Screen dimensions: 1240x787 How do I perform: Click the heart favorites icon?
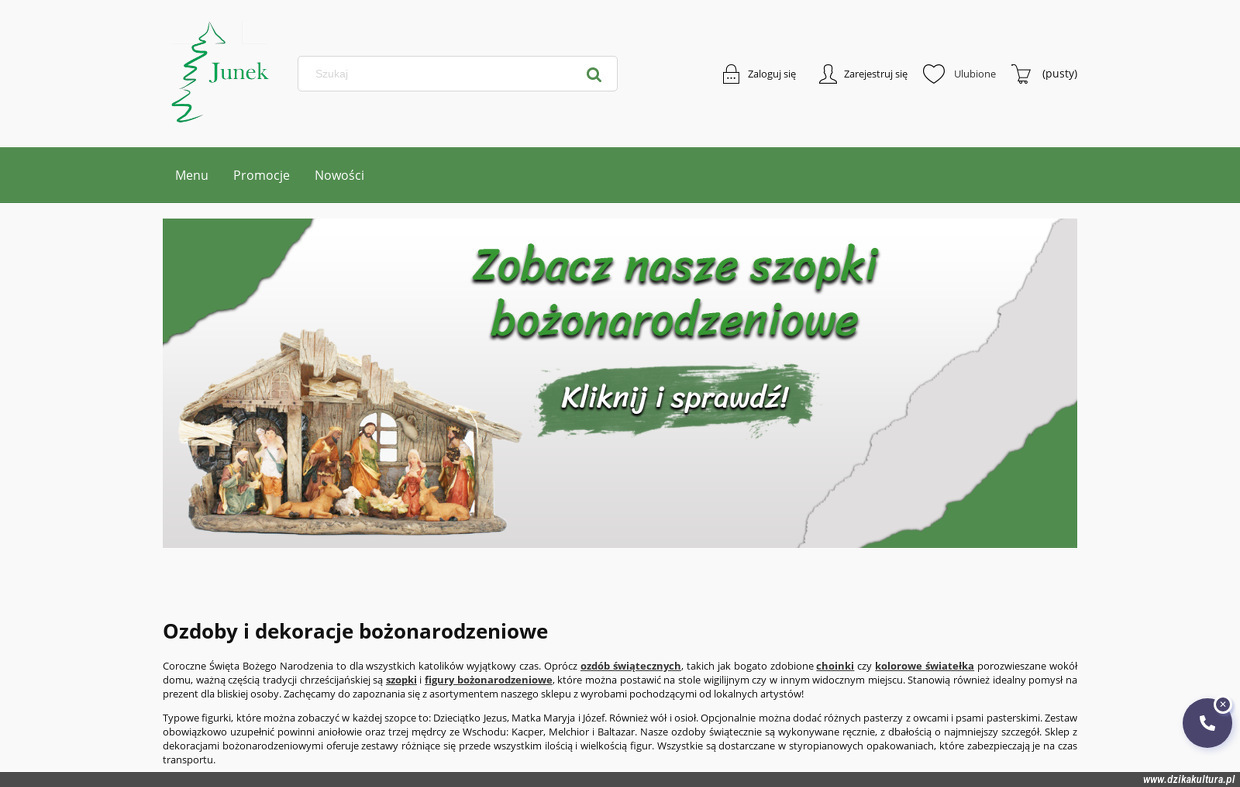tap(934, 74)
